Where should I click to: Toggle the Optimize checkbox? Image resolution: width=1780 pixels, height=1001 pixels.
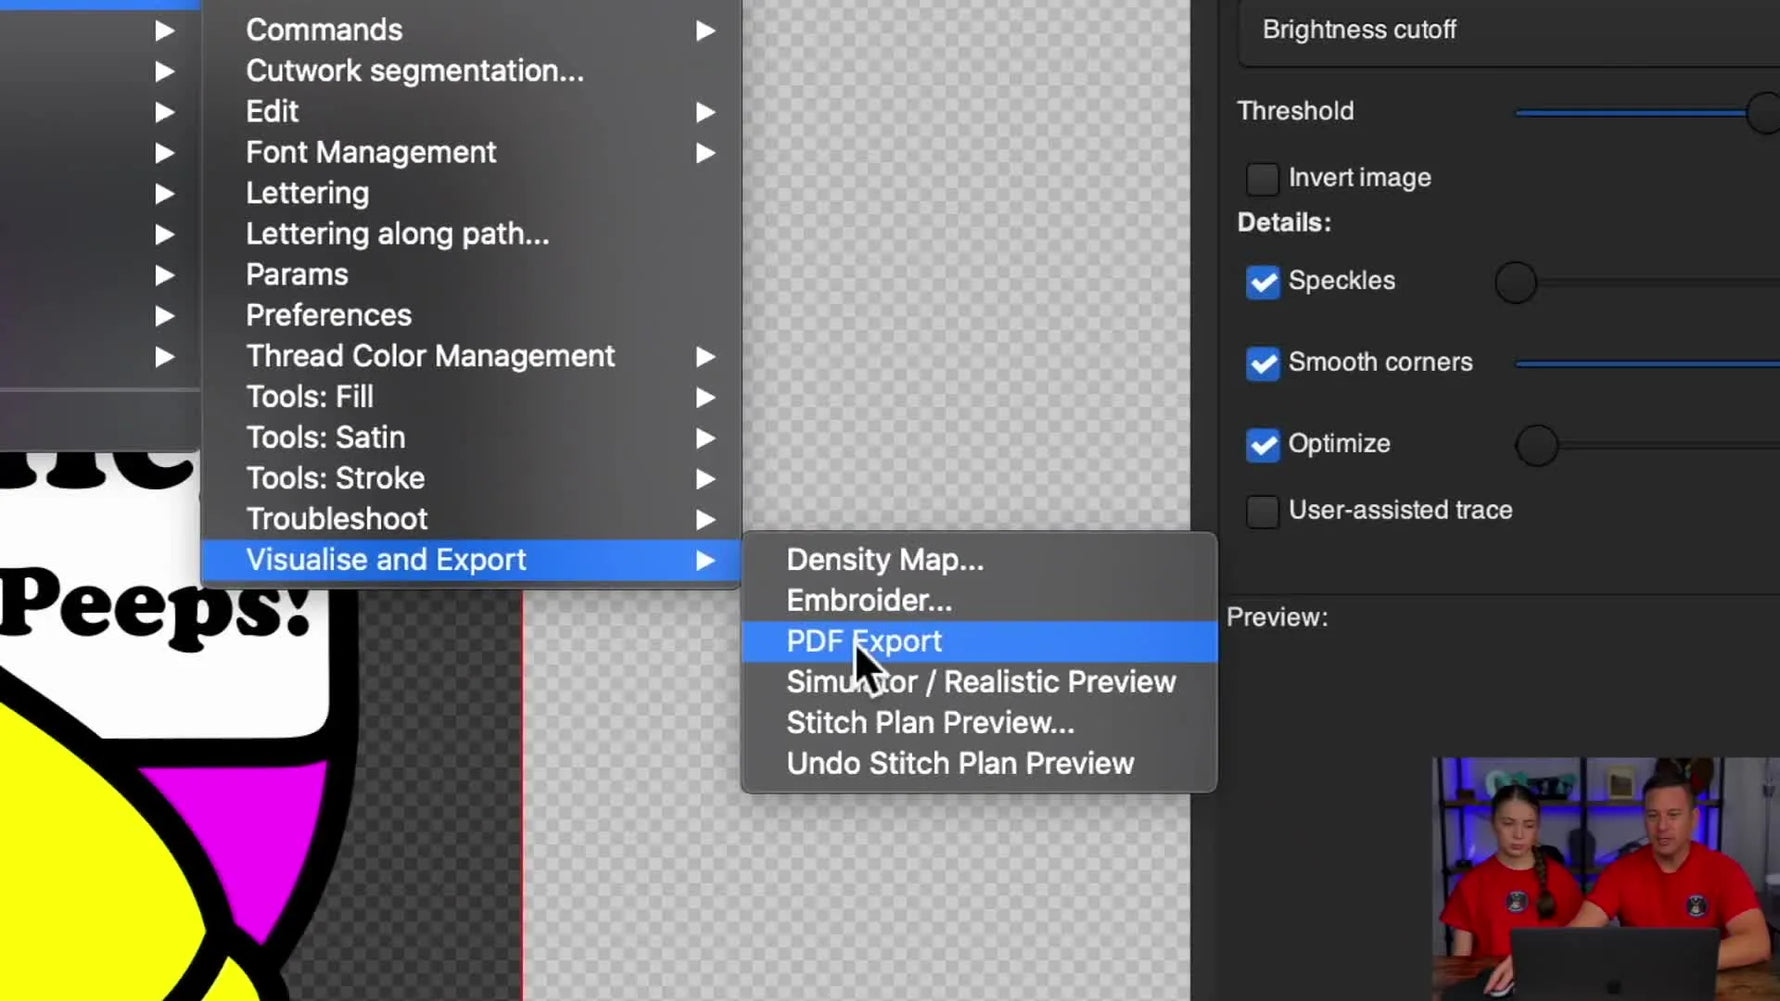1262,444
